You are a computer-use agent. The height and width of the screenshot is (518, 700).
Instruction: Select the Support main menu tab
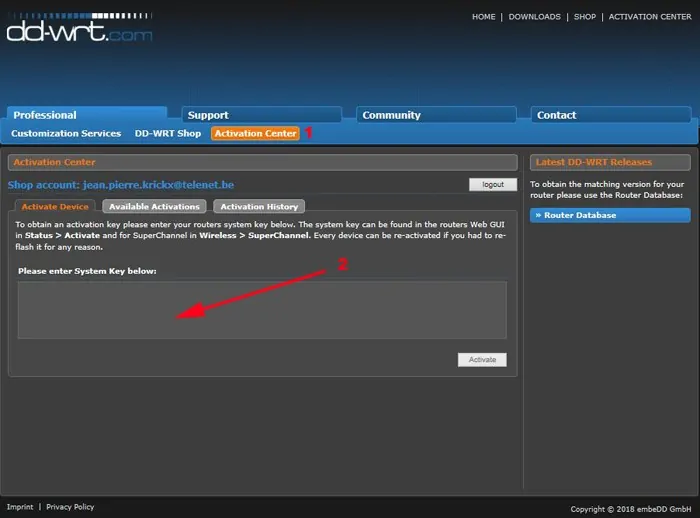click(x=262, y=115)
